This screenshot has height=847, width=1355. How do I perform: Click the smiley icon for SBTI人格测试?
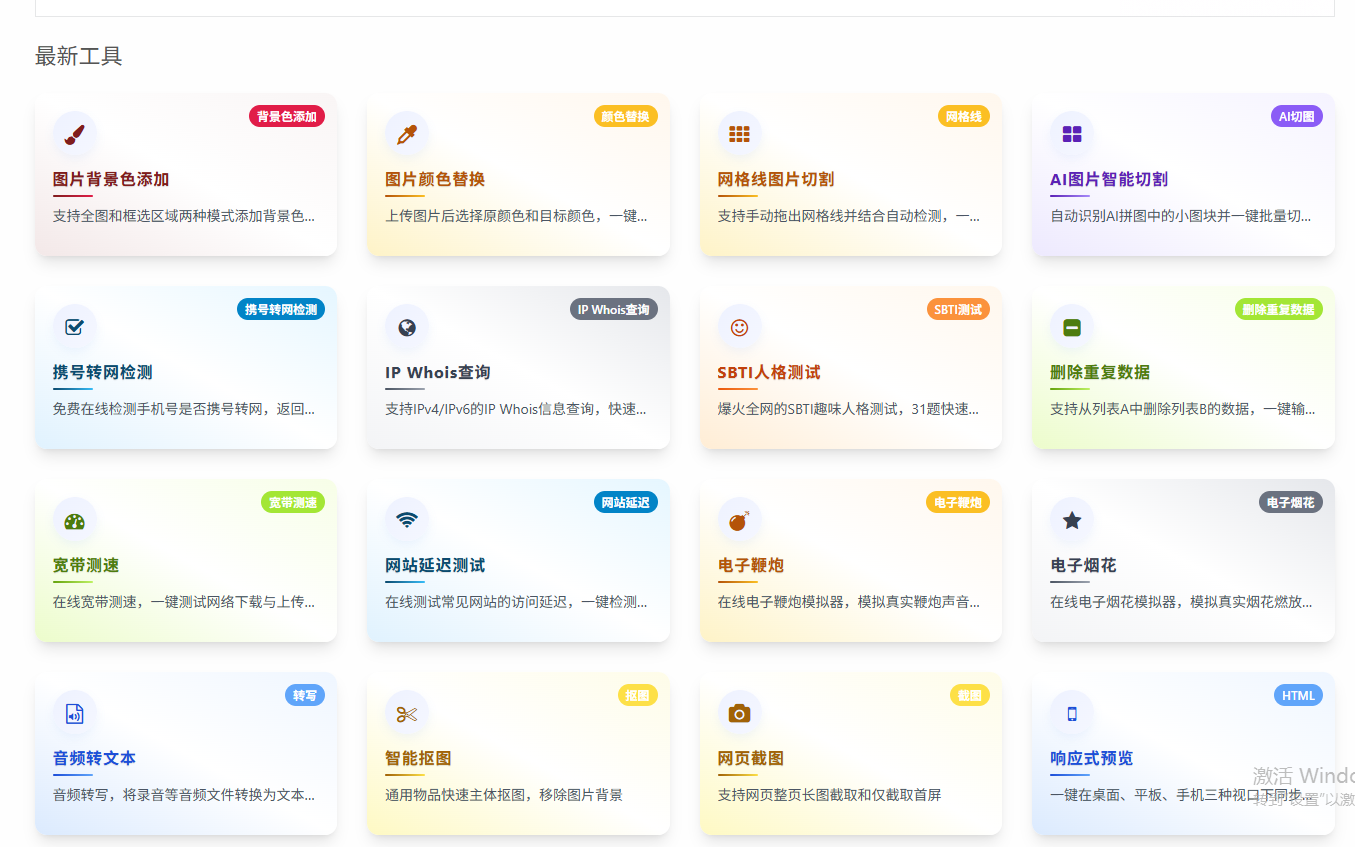click(x=739, y=327)
